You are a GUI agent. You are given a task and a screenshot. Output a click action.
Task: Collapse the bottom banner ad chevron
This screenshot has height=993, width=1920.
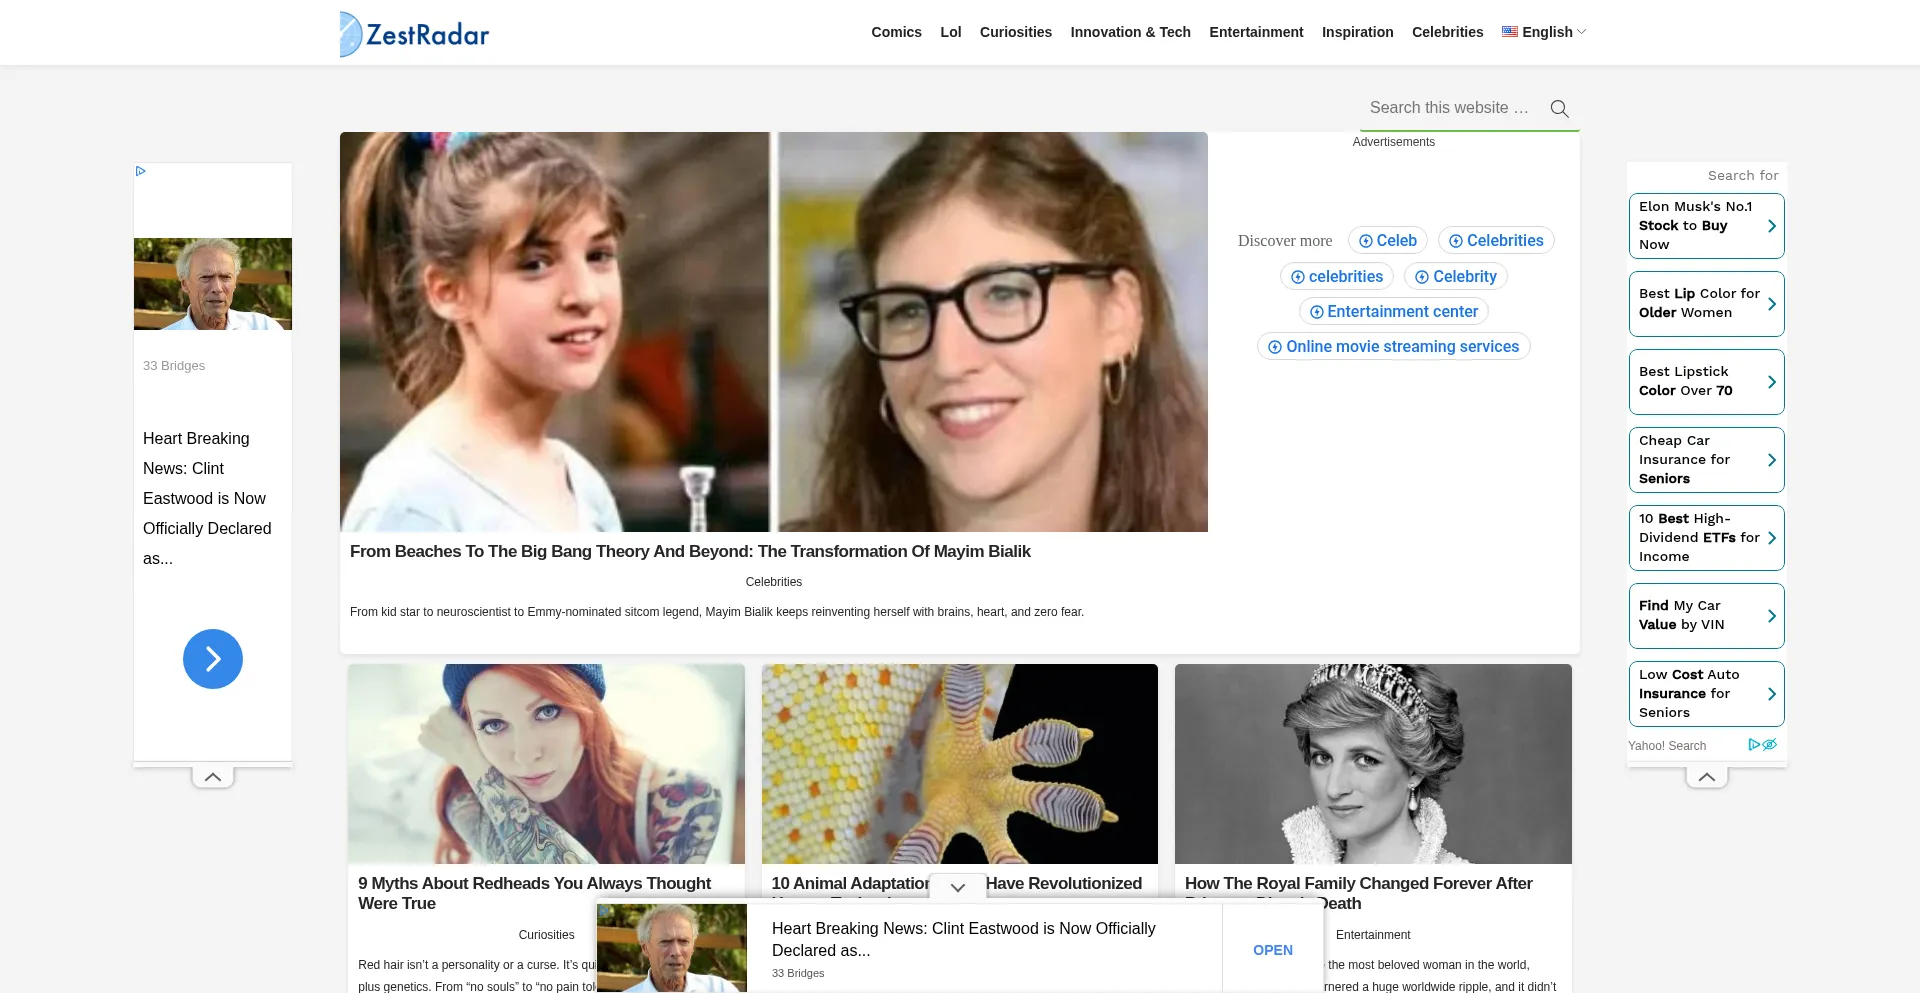tap(958, 887)
